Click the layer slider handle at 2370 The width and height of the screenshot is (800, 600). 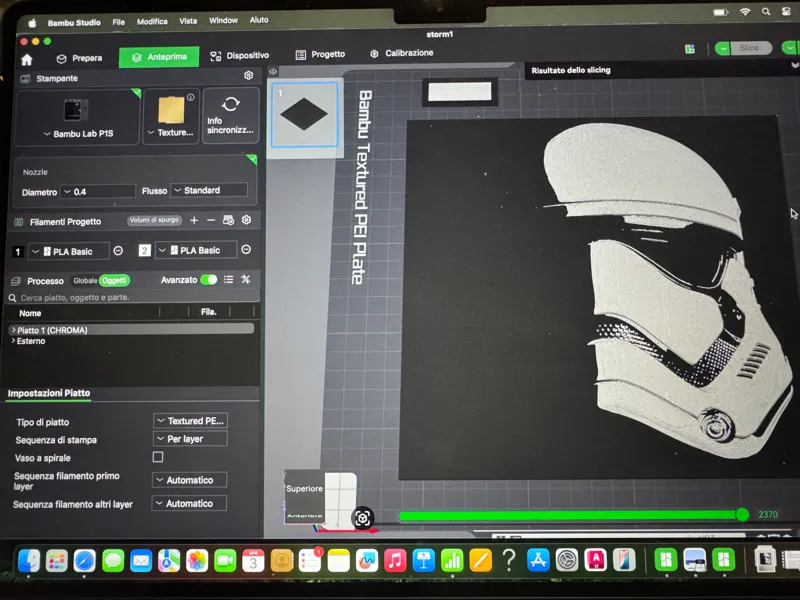[742, 515]
